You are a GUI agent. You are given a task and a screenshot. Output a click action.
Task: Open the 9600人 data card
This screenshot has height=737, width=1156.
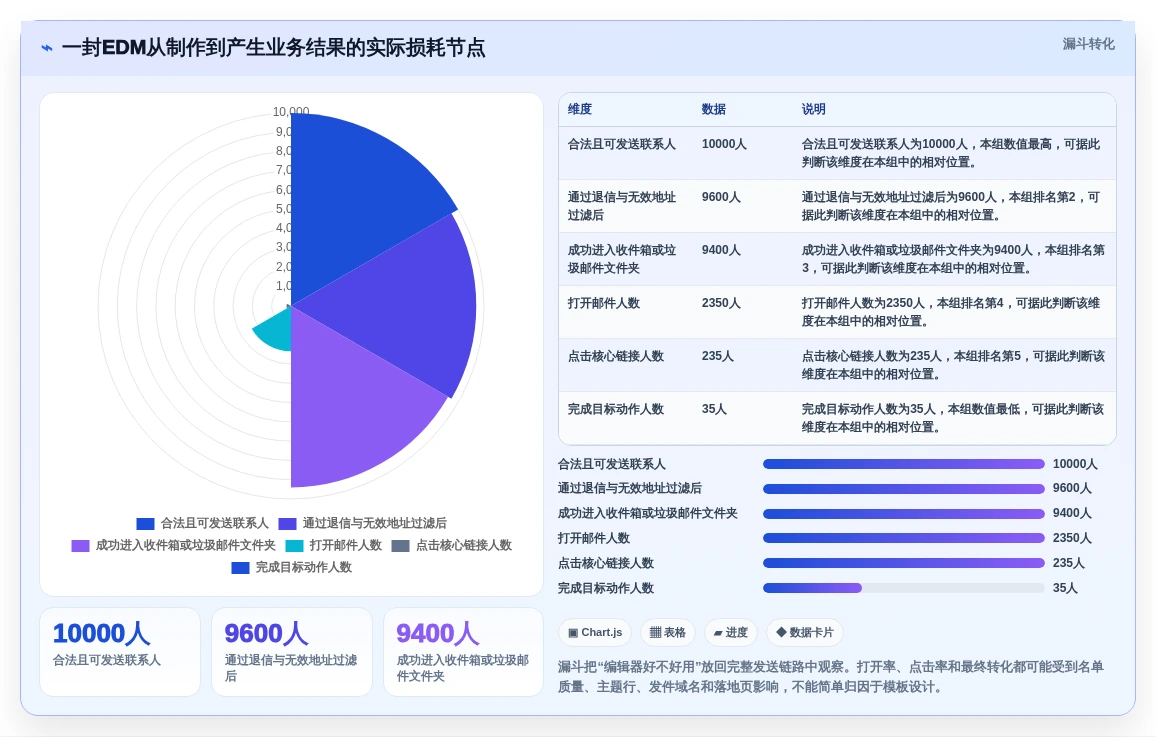coord(292,652)
